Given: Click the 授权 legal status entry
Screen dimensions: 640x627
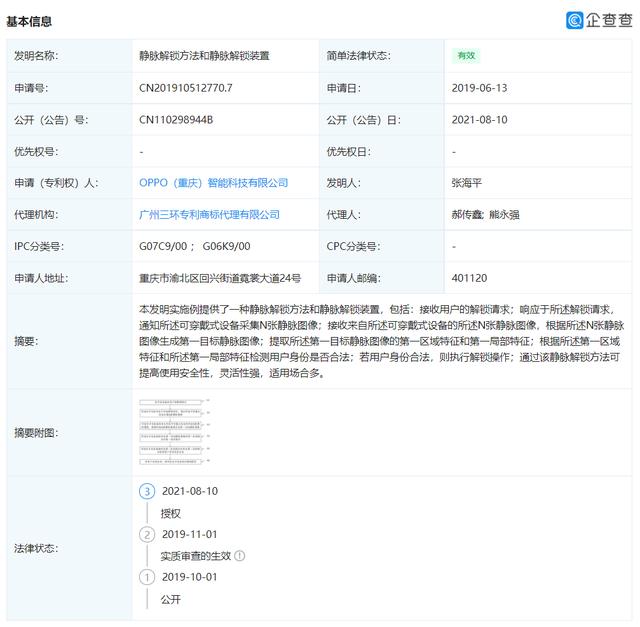Looking at the screenshot, I should point(171,513).
